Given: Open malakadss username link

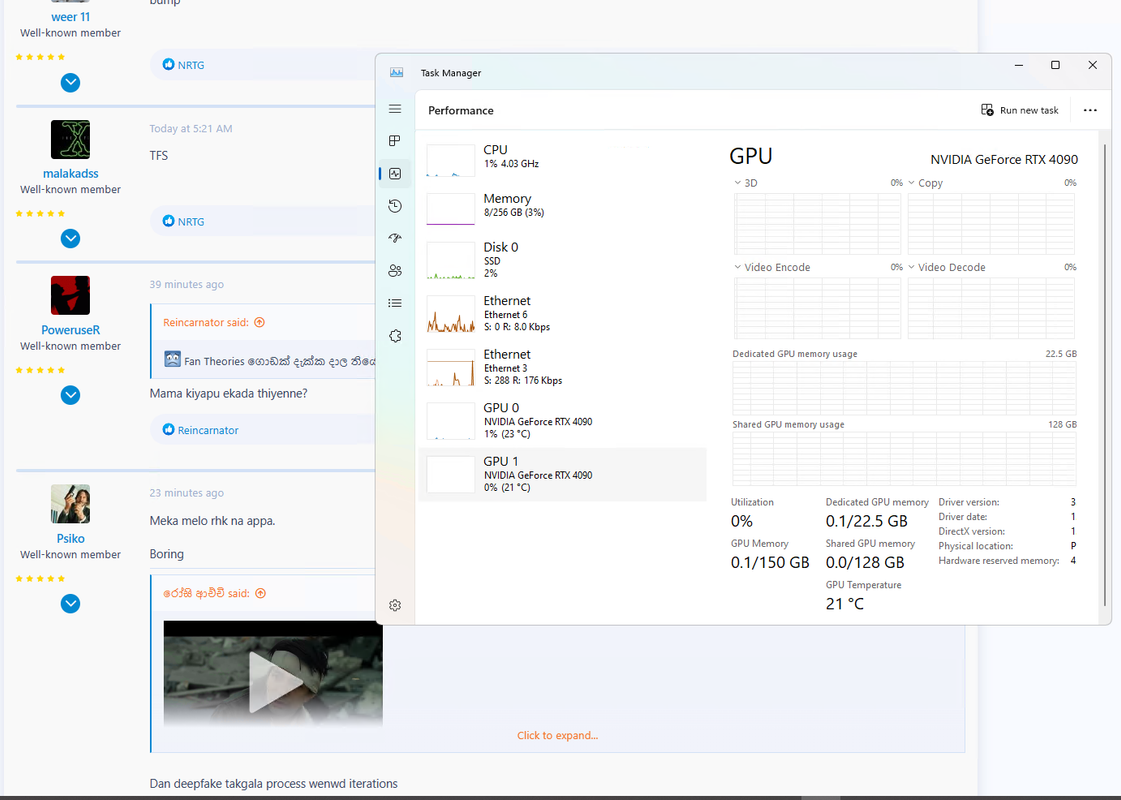Looking at the screenshot, I should click(x=70, y=174).
